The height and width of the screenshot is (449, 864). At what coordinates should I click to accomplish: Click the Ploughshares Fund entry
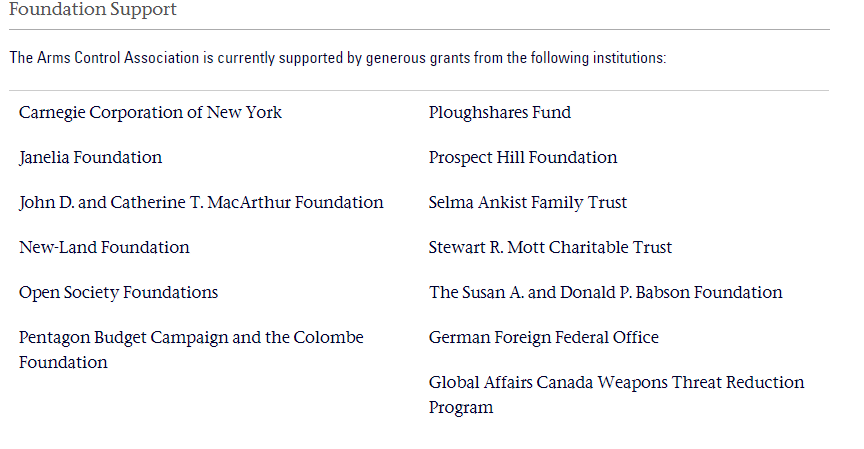[500, 112]
